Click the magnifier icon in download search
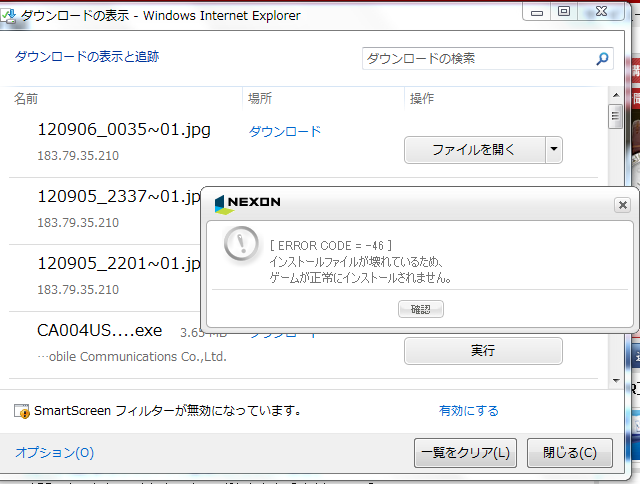This screenshot has height=484, width=640. [602, 59]
